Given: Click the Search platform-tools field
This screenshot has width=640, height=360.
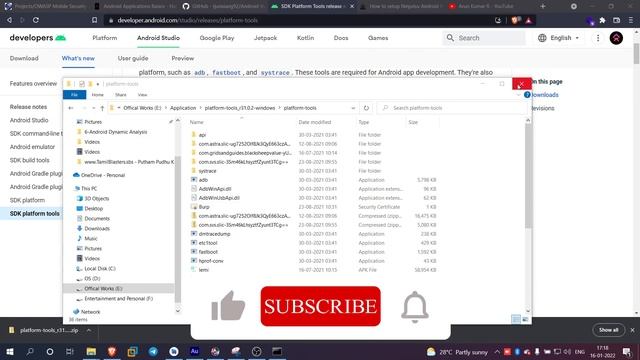Looking at the screenshot, I should click(x=451, y=108).
